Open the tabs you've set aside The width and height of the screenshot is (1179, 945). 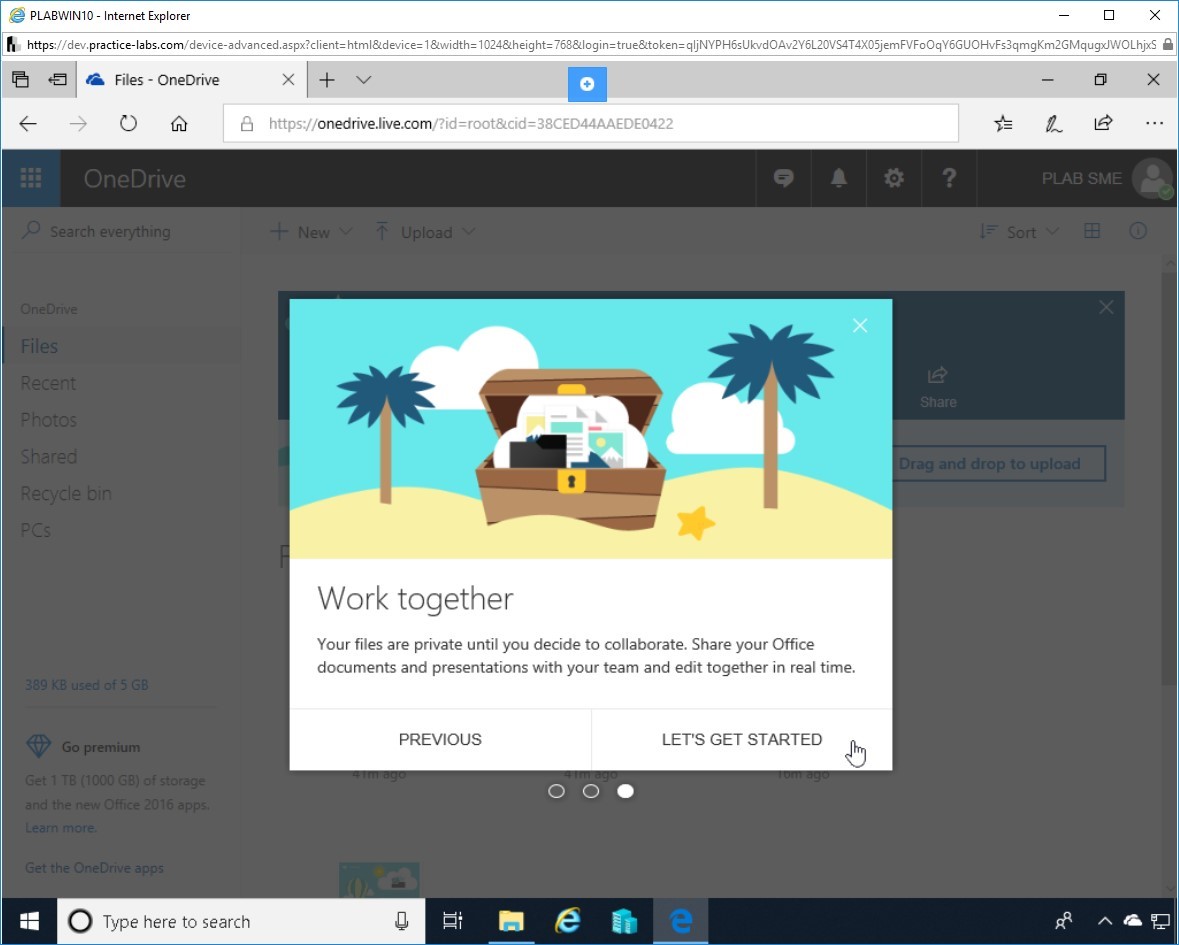tap(20, 80)
